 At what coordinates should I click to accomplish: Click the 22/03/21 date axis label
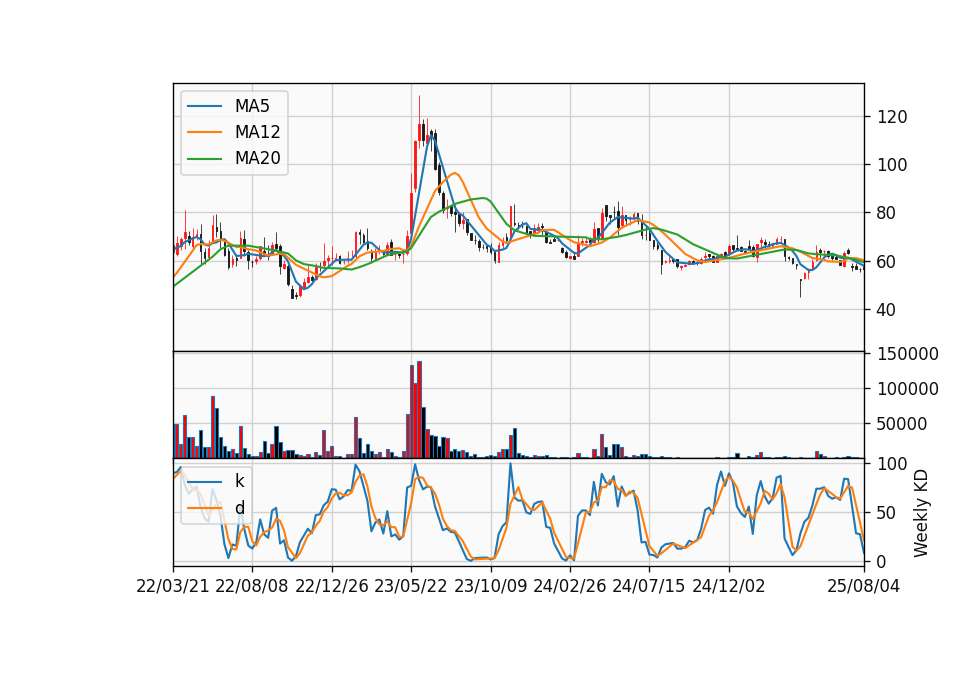point(173,586)
